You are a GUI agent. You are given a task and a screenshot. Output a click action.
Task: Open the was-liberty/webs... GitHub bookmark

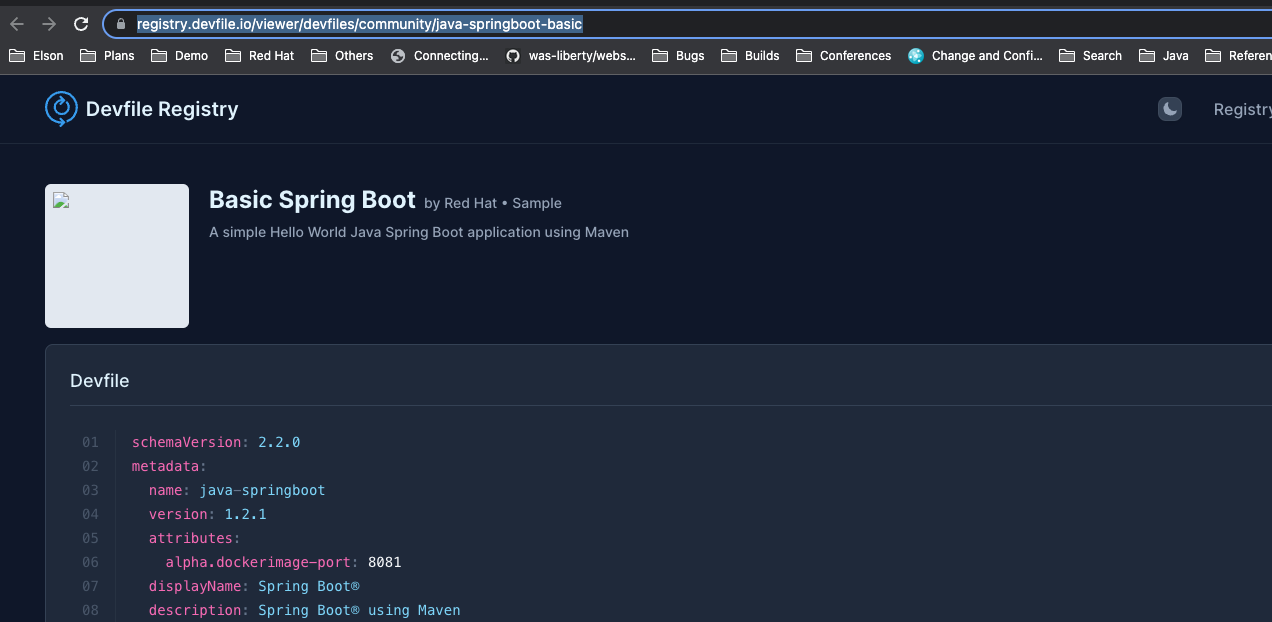click(571, 56)
